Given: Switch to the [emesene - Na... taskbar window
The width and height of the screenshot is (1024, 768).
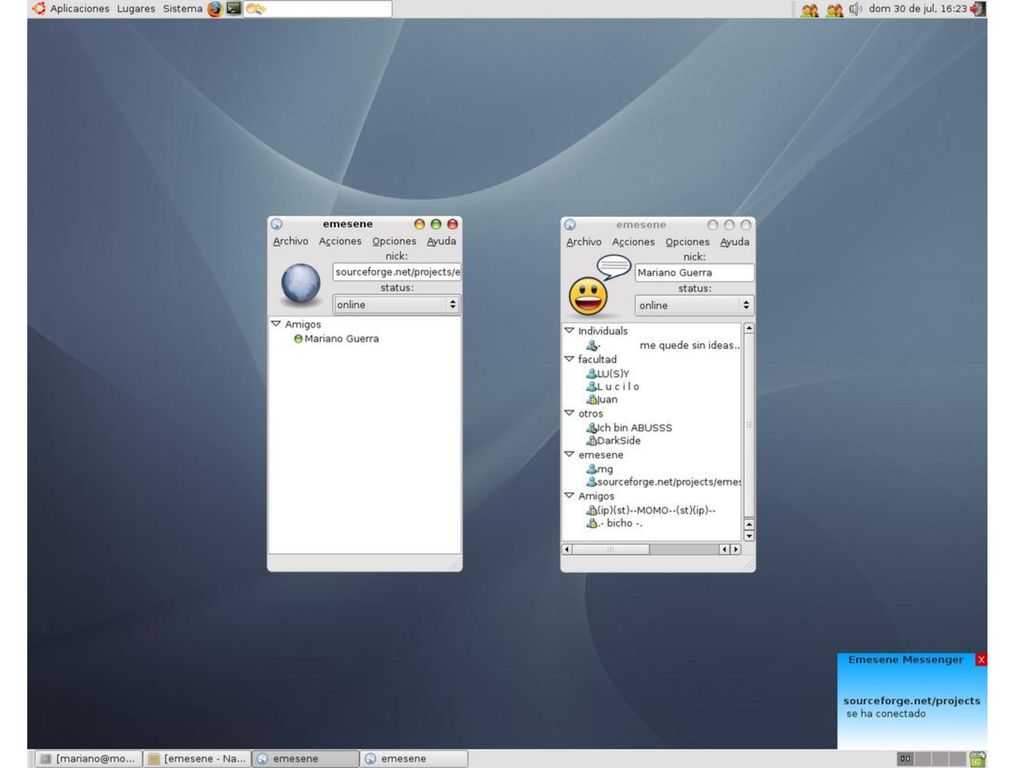Looking at the screenshot, I should (197, 759).
